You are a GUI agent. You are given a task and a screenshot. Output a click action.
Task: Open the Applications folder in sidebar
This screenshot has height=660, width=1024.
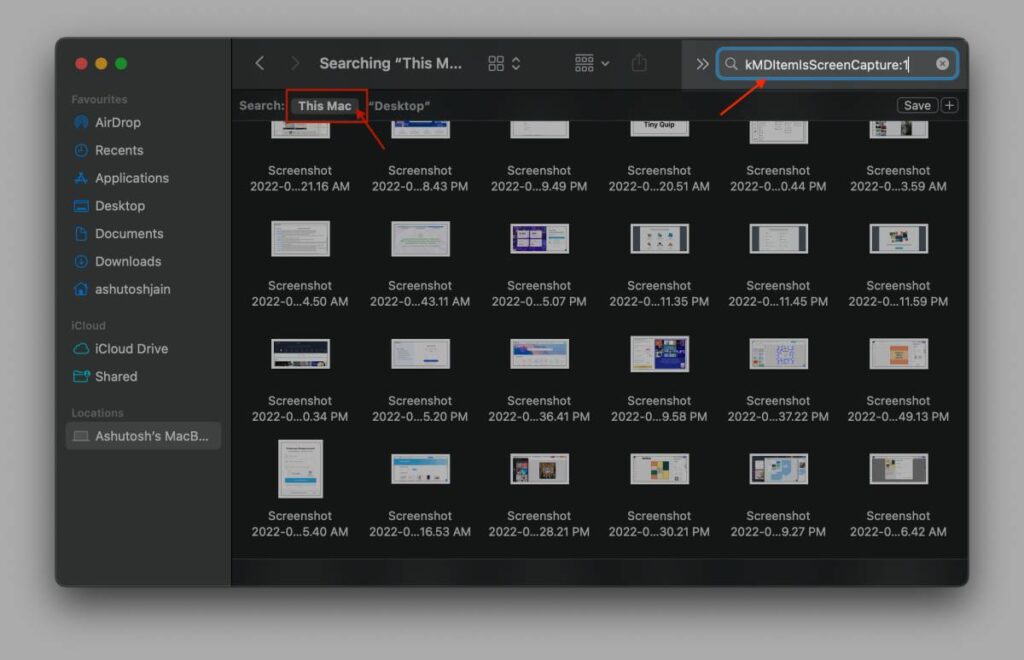coord(131,178)
